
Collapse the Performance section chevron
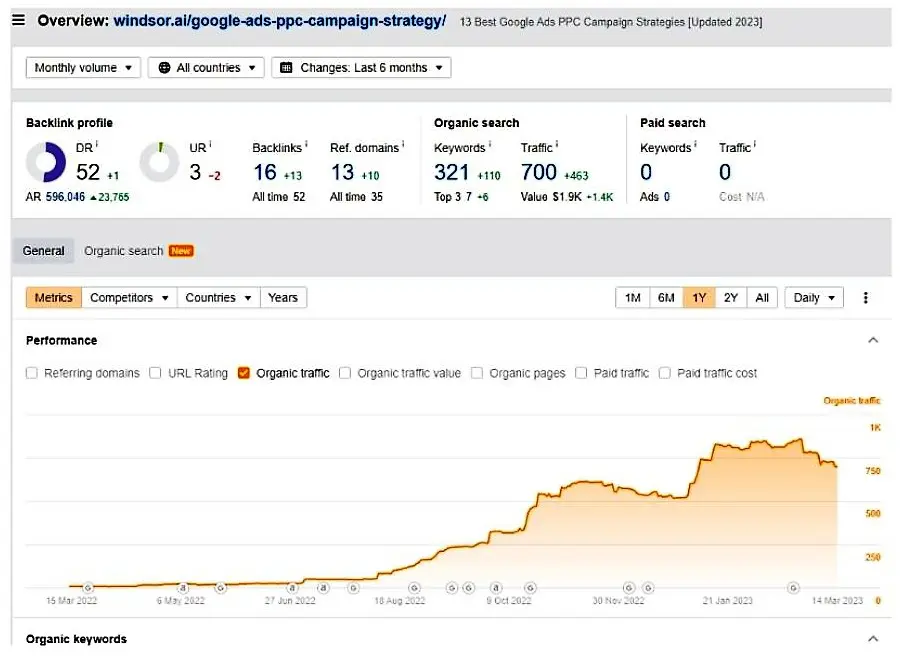(873, 340)
